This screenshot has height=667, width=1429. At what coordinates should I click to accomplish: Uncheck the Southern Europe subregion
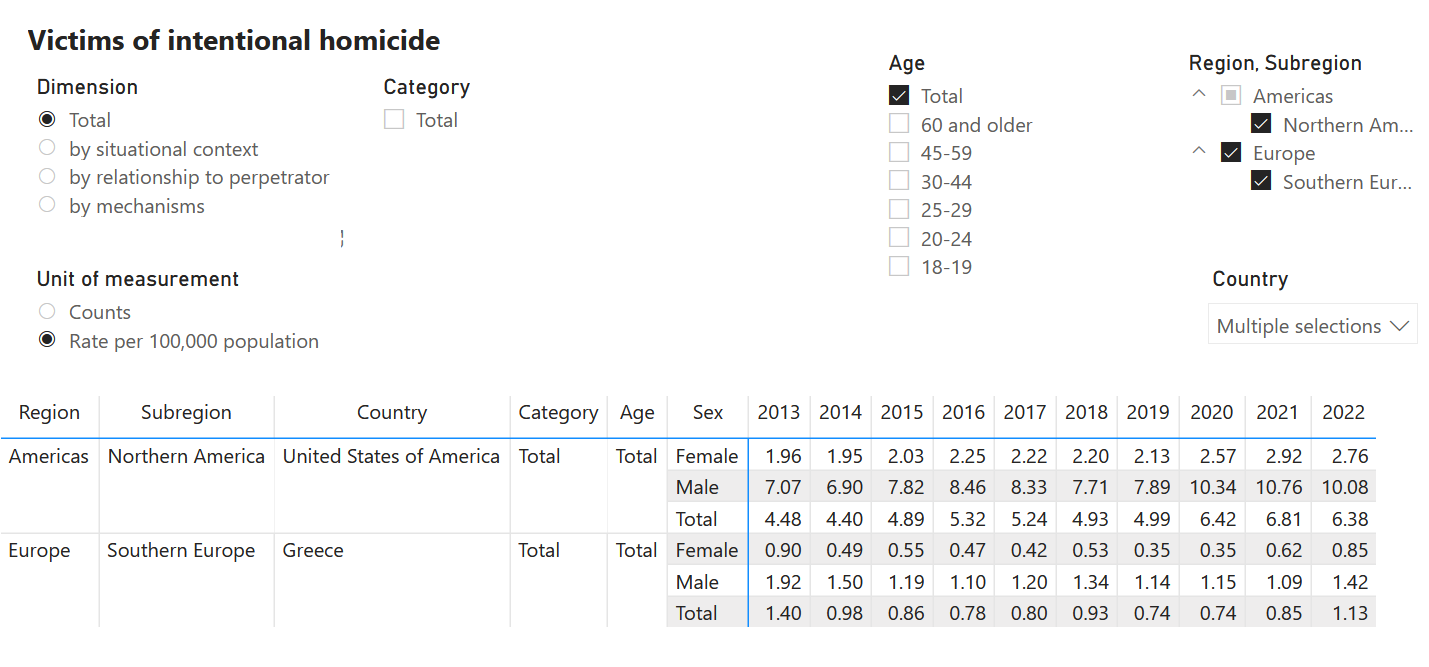(x=1261, y=182)
